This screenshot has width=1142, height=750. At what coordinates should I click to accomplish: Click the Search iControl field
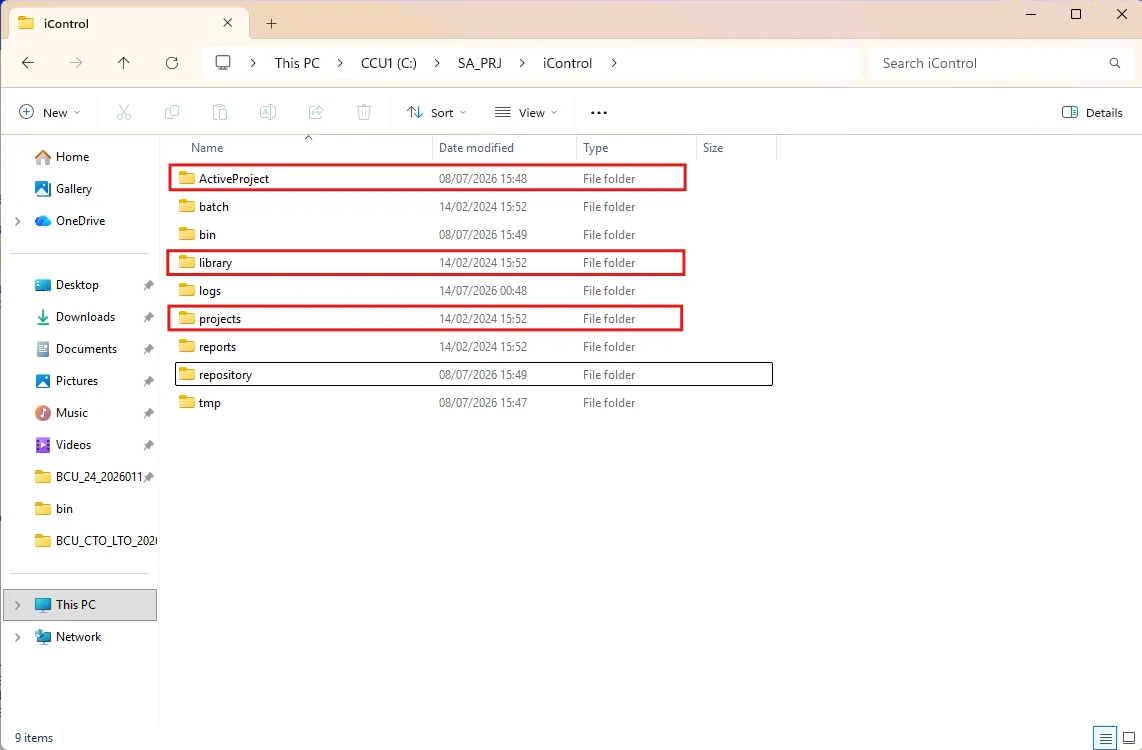tap(1001, 63)
